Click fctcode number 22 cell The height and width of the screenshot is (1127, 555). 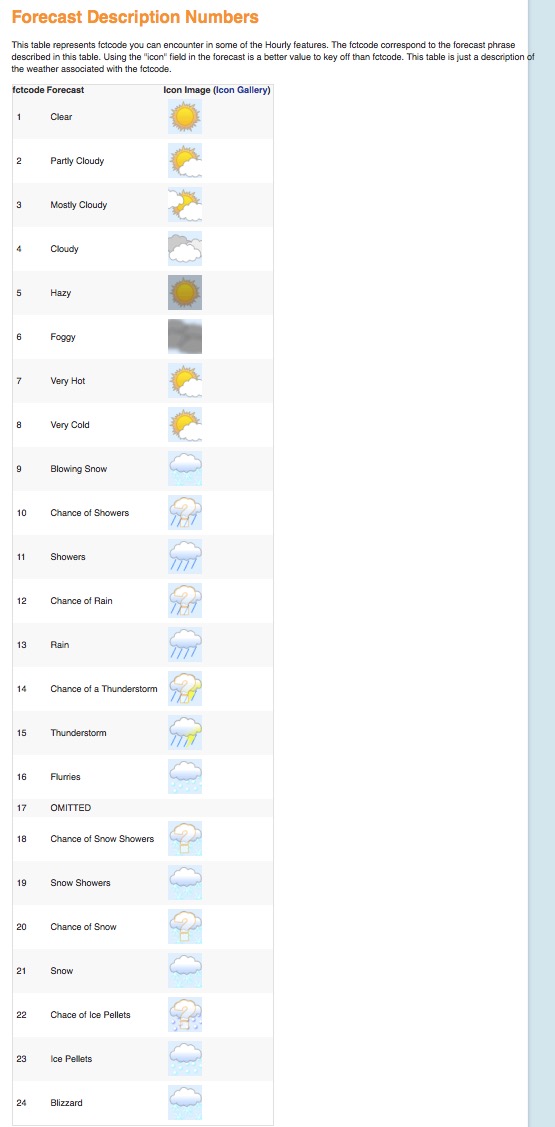click(21, 1015)
